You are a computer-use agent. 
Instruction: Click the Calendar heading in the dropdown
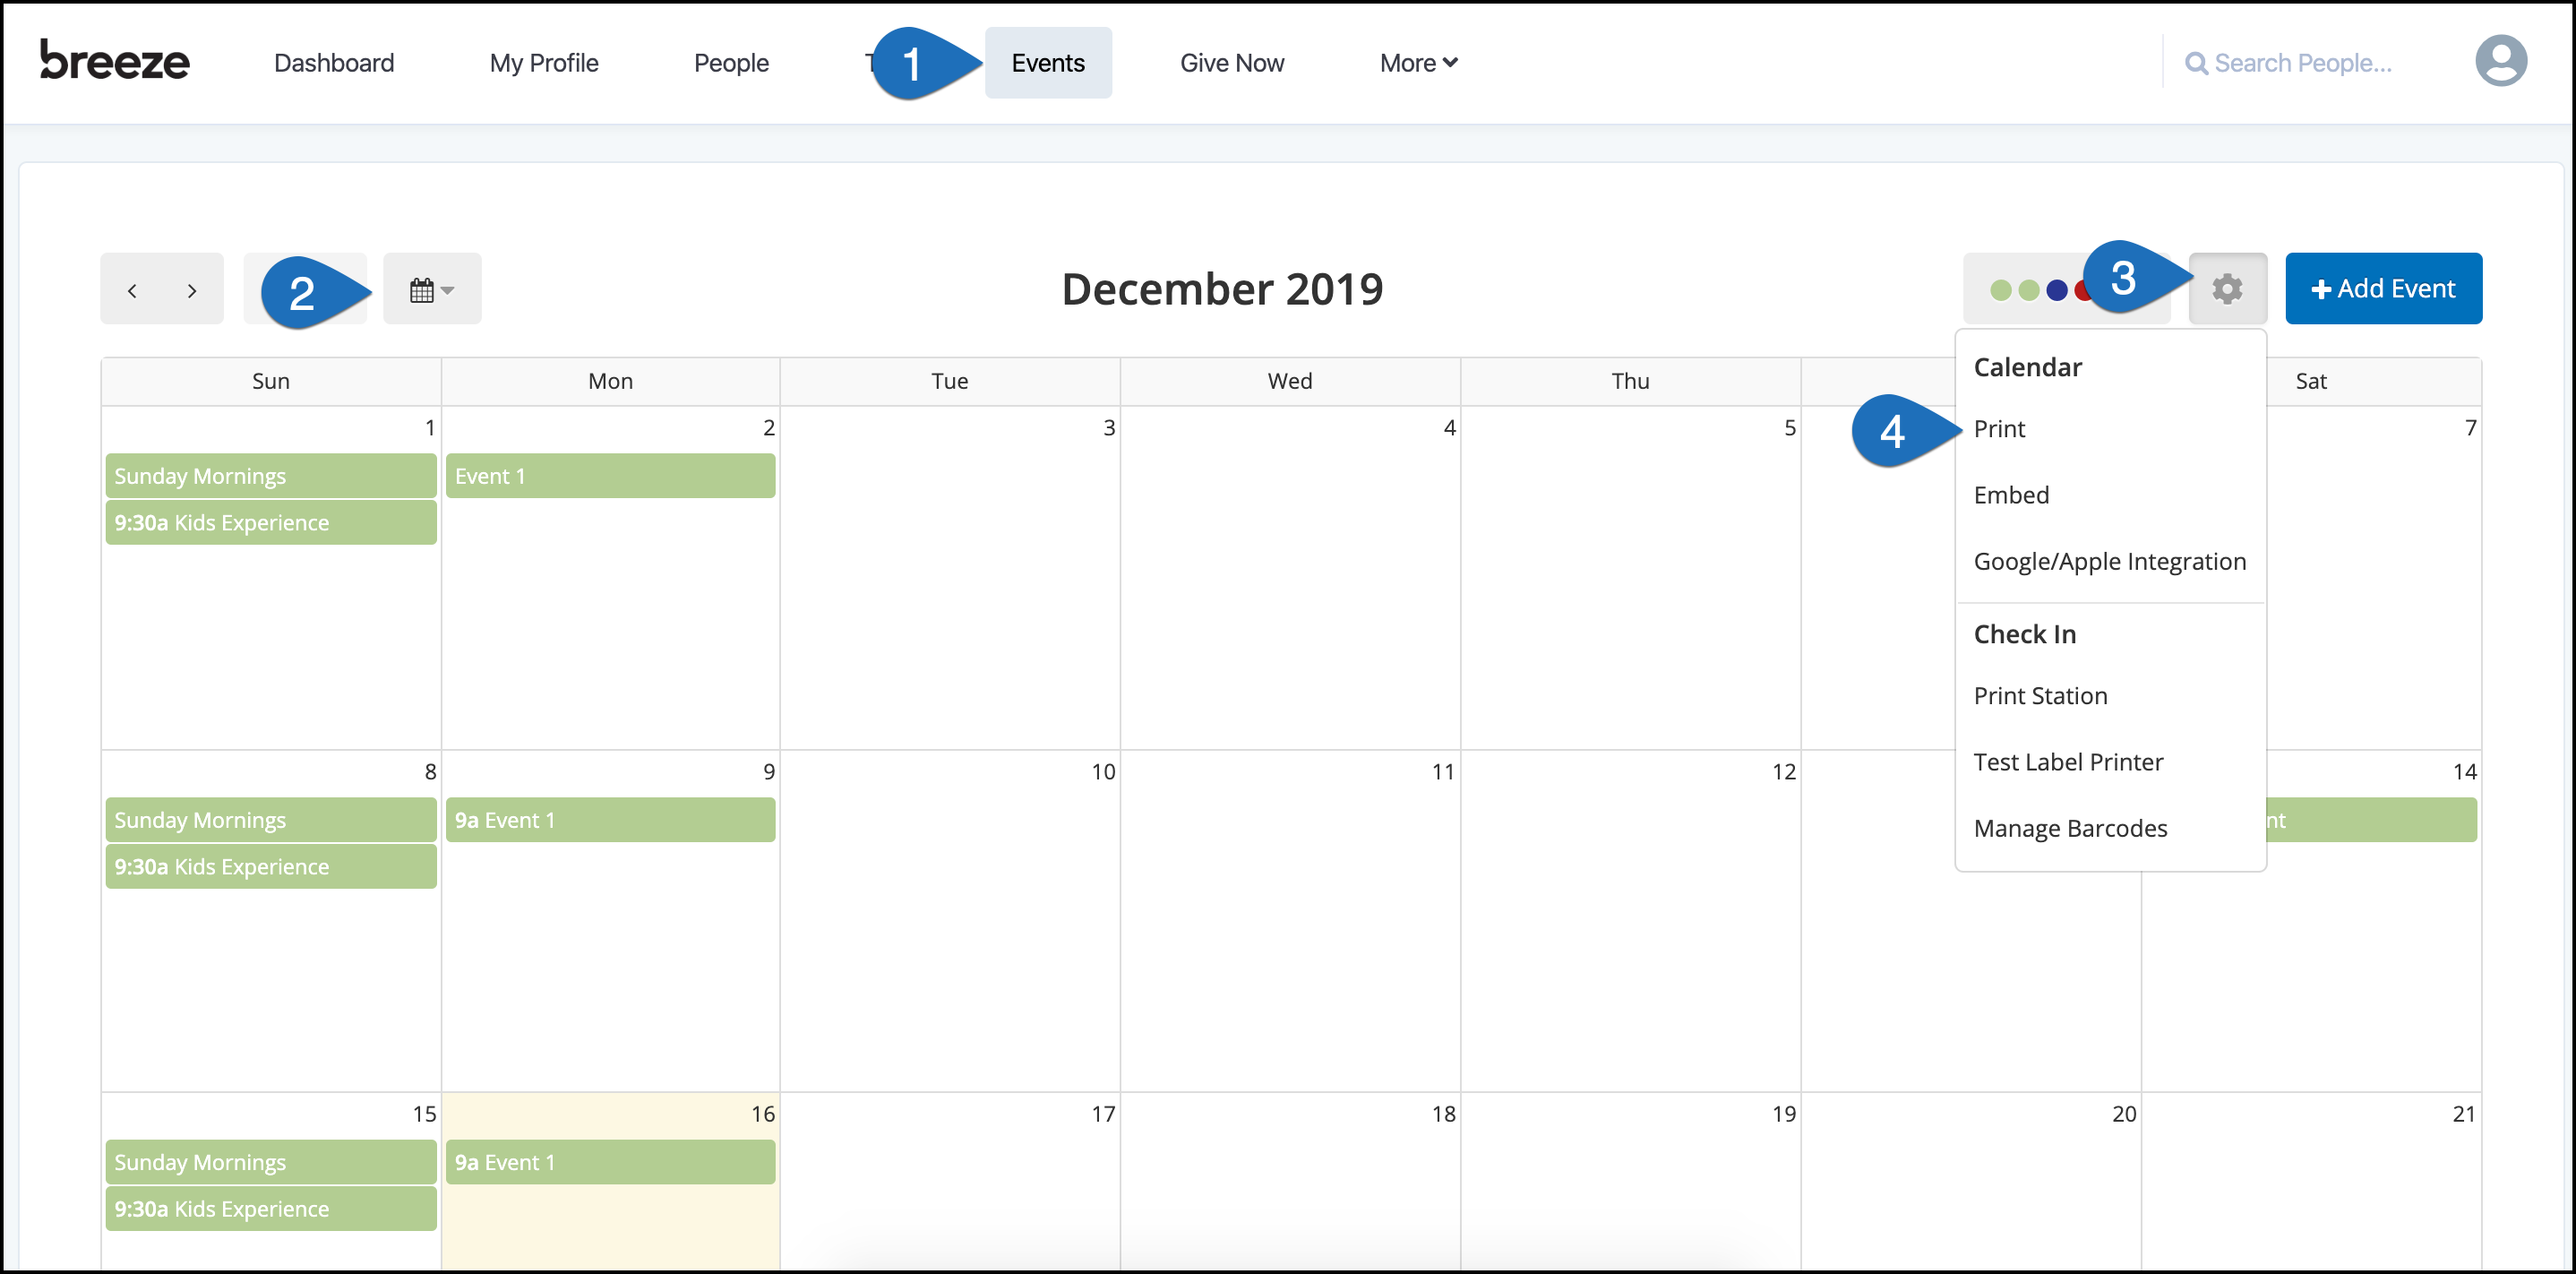(2027, 367)
